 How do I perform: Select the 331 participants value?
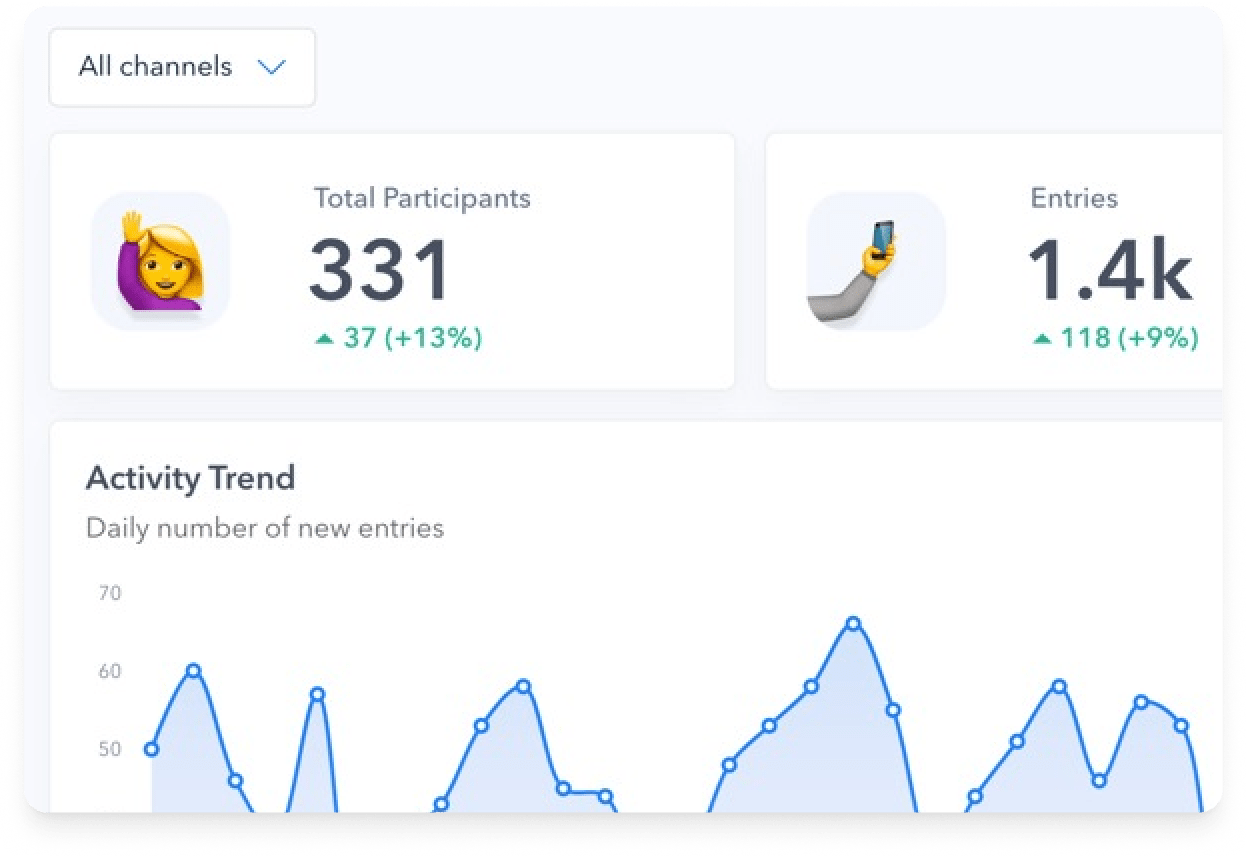click(x=379, y=270)
